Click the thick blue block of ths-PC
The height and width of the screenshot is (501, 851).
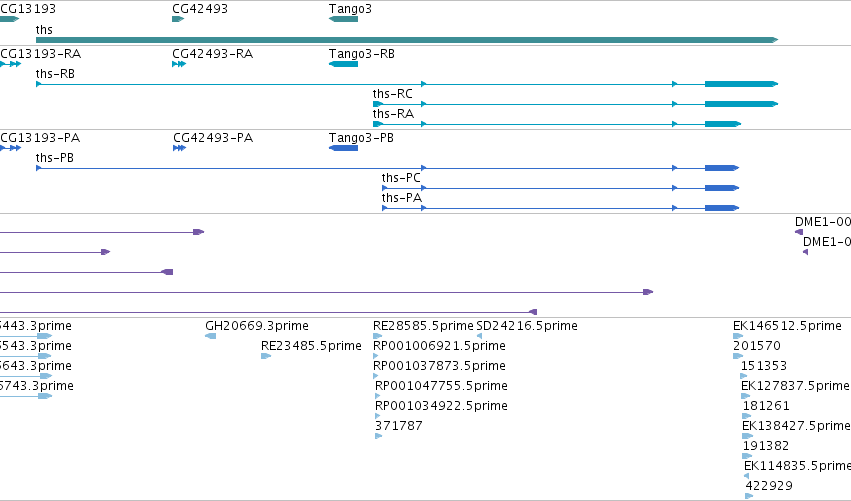(722, 188)
